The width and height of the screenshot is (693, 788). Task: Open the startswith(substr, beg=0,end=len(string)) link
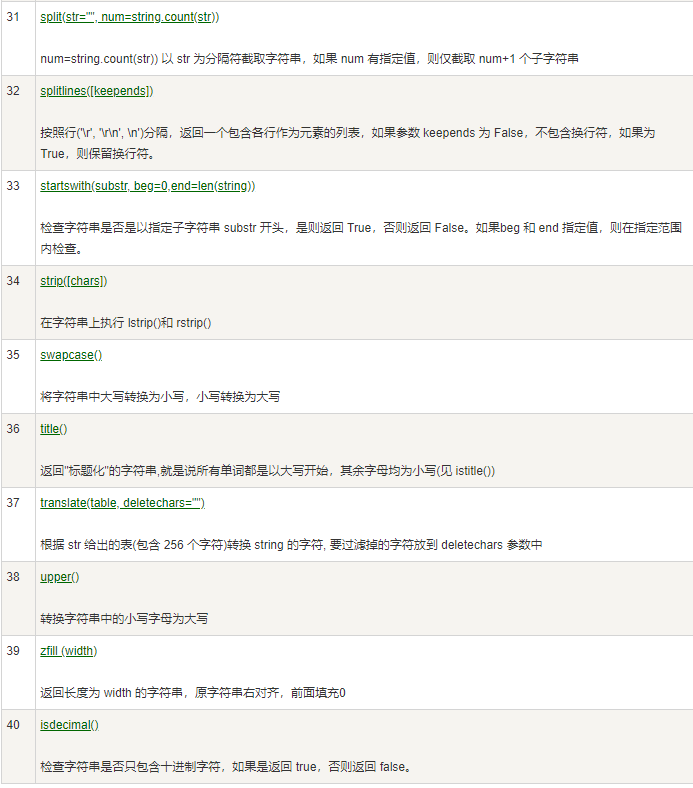[148, 186]
